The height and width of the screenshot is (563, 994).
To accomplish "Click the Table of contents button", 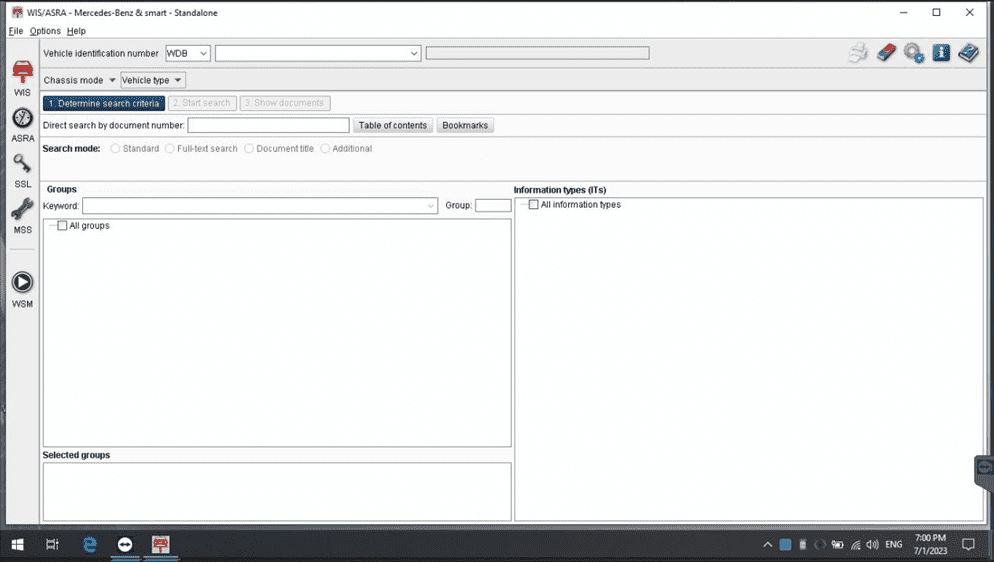I will [x=393, y=126].
